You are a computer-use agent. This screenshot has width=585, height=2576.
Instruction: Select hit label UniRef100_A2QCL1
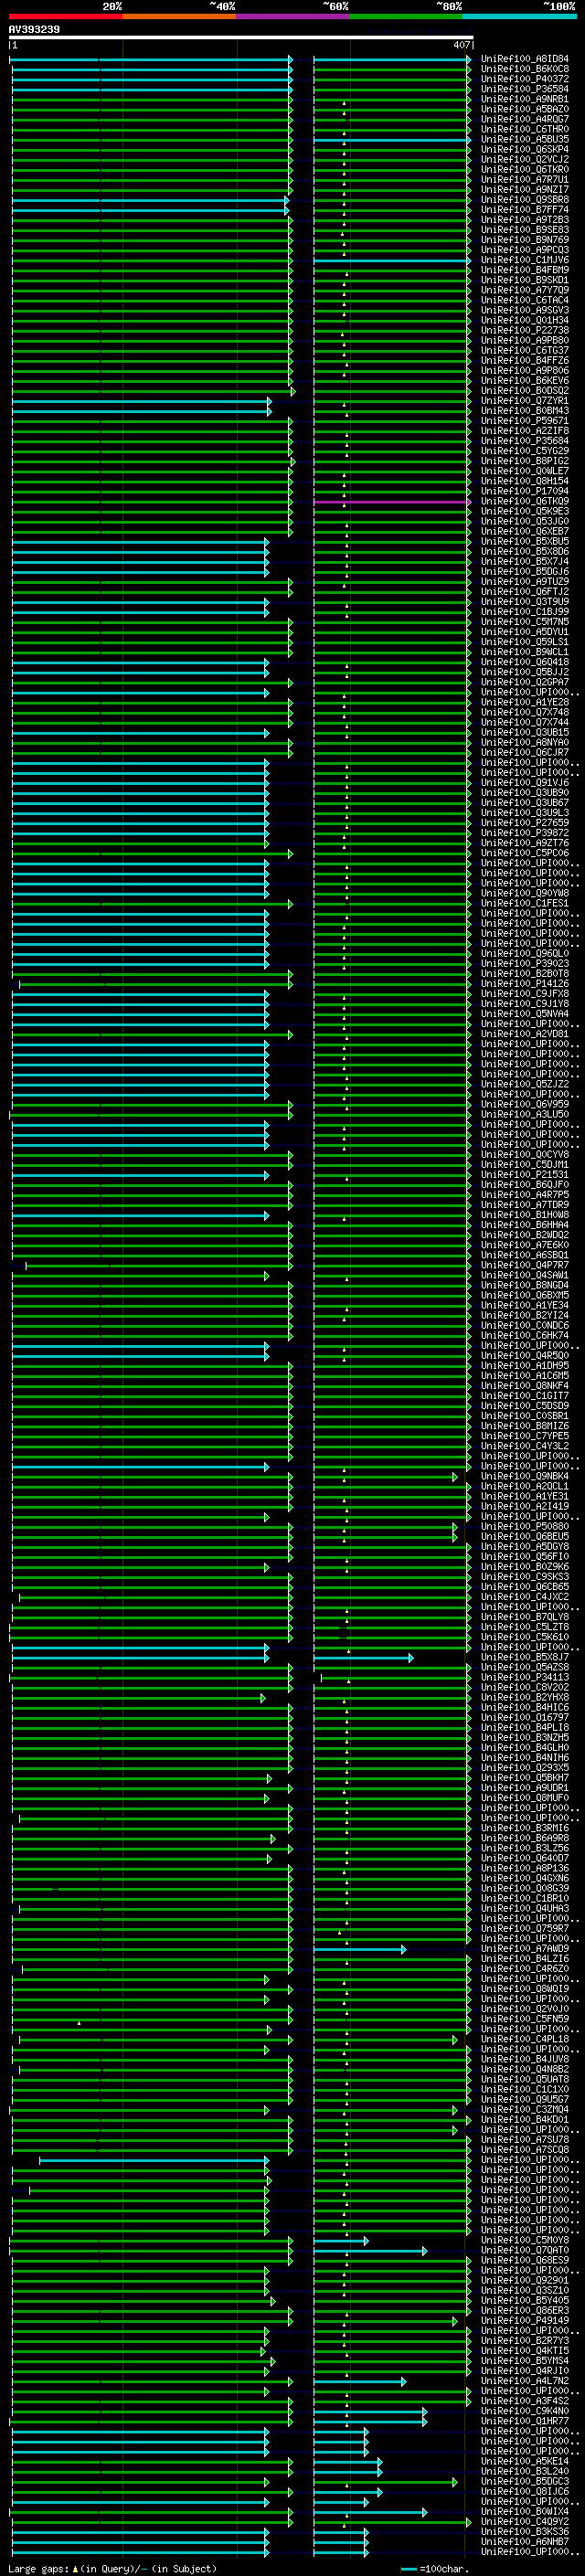click(525, 1486)
